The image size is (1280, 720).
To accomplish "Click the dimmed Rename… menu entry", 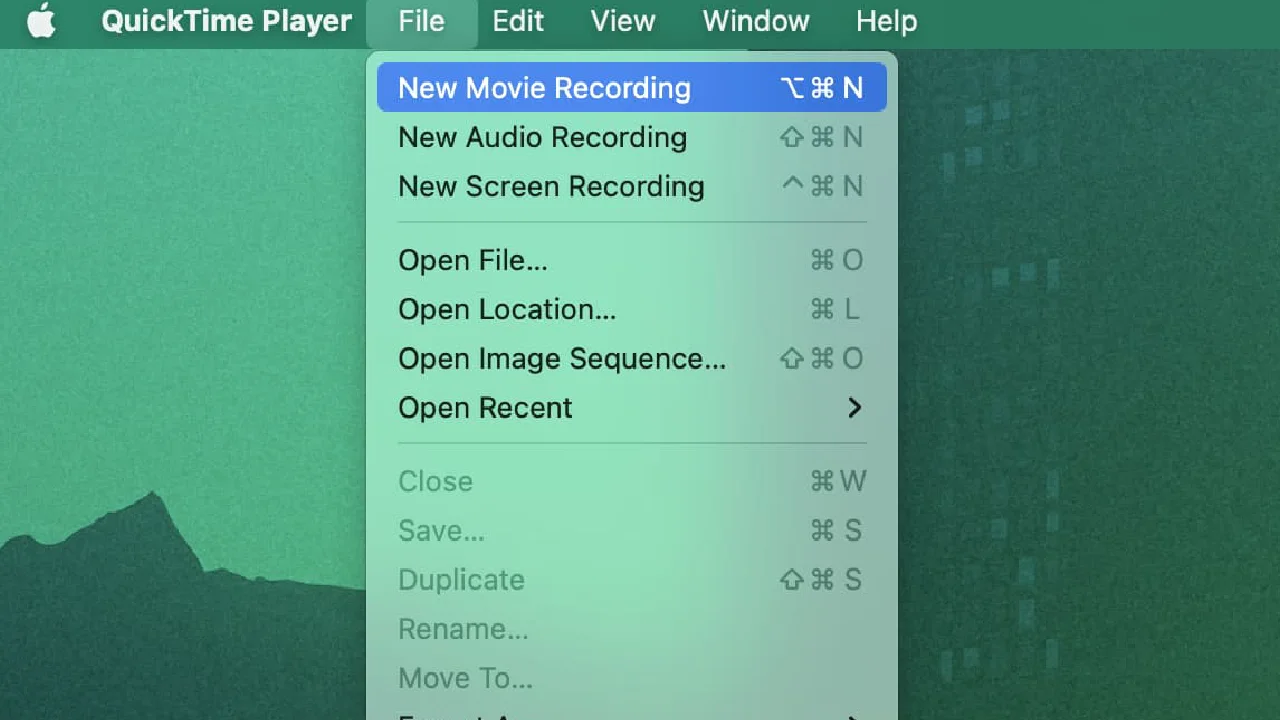I will pos(632,628).
